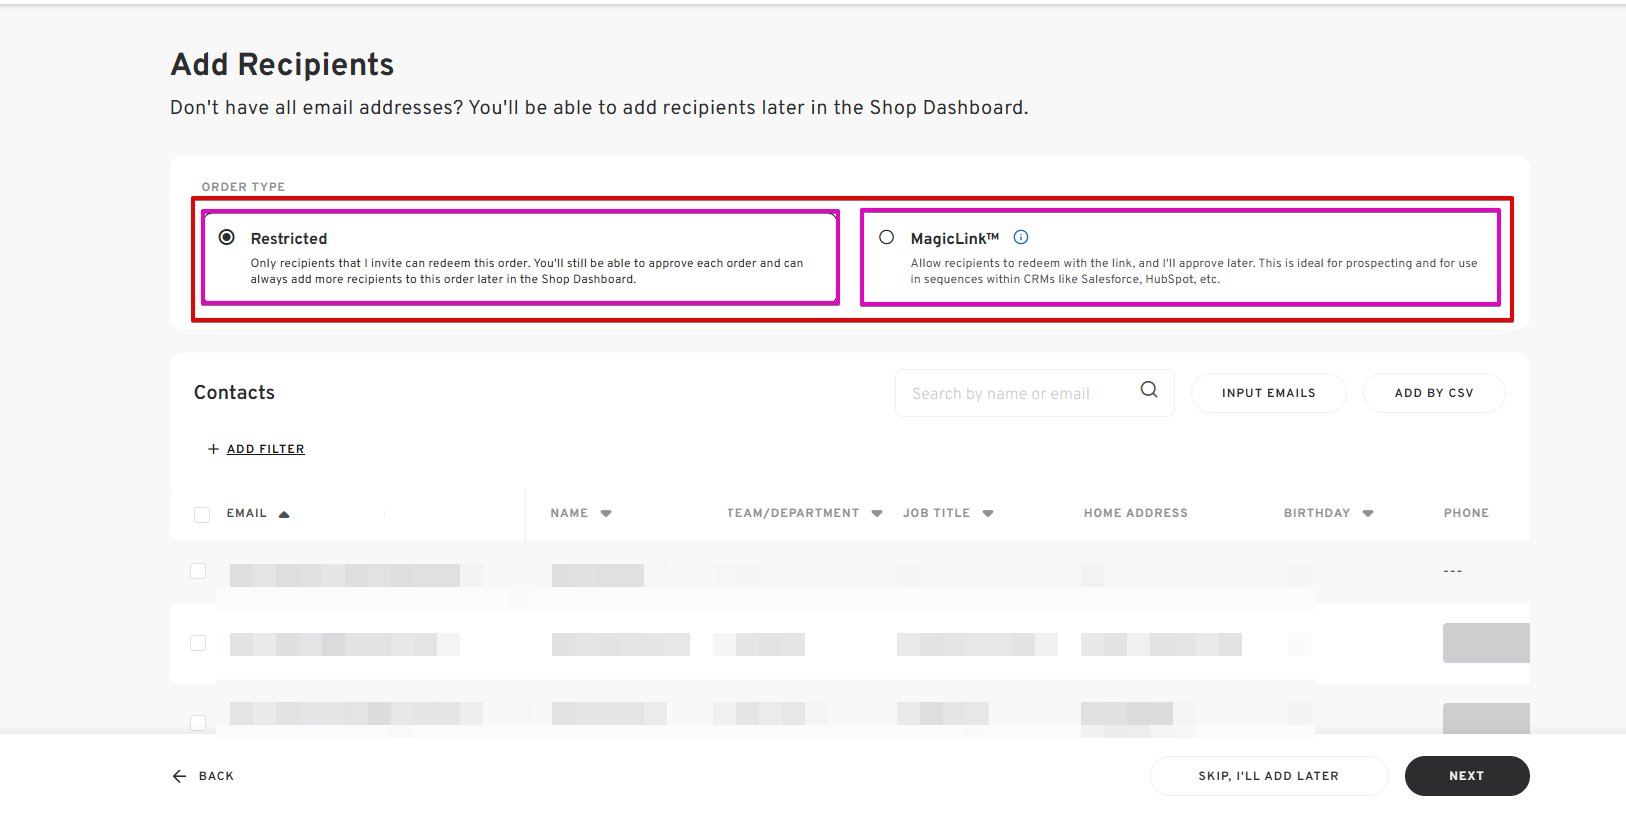This screenshot has width=1626, height=817.
Task: Proceed with the Next button
Action: tap(1467, 776)
